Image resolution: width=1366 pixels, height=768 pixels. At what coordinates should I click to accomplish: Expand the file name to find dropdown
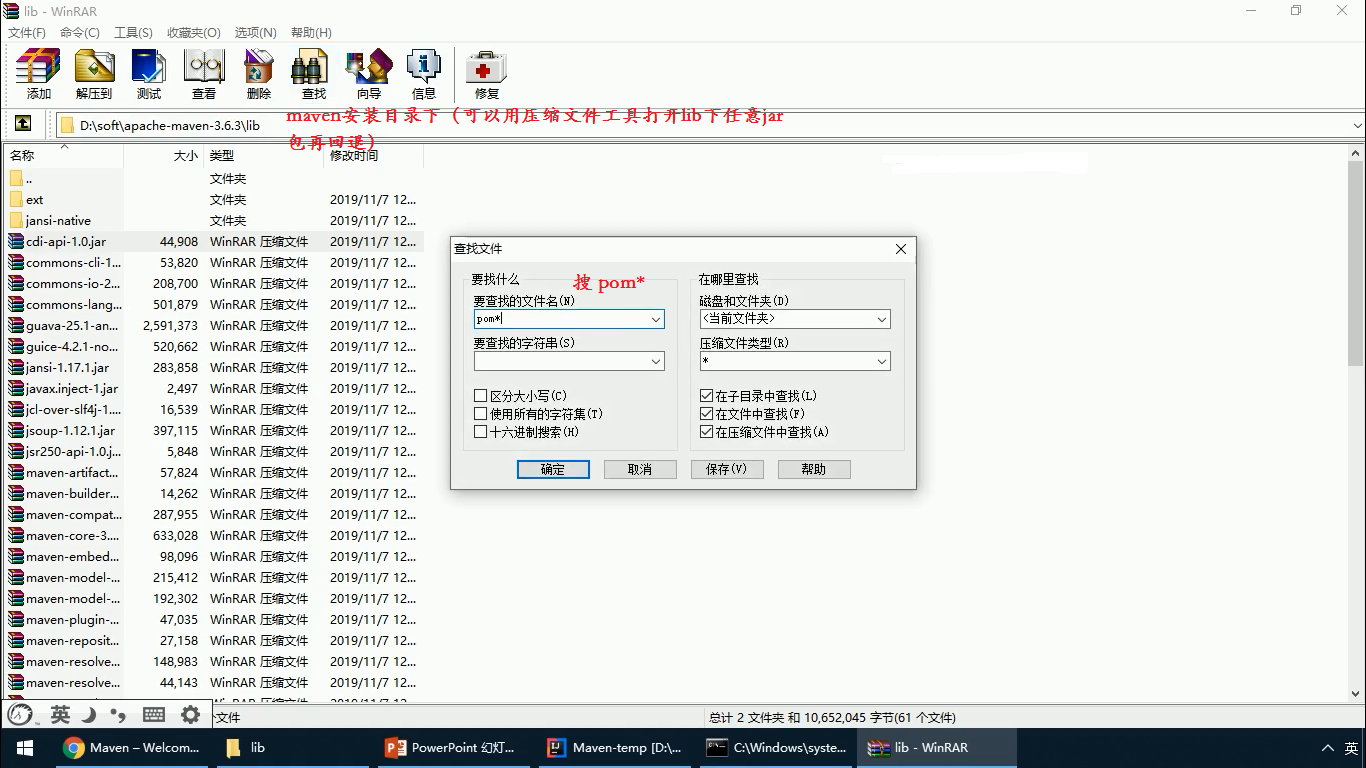[x=656, y=319]
